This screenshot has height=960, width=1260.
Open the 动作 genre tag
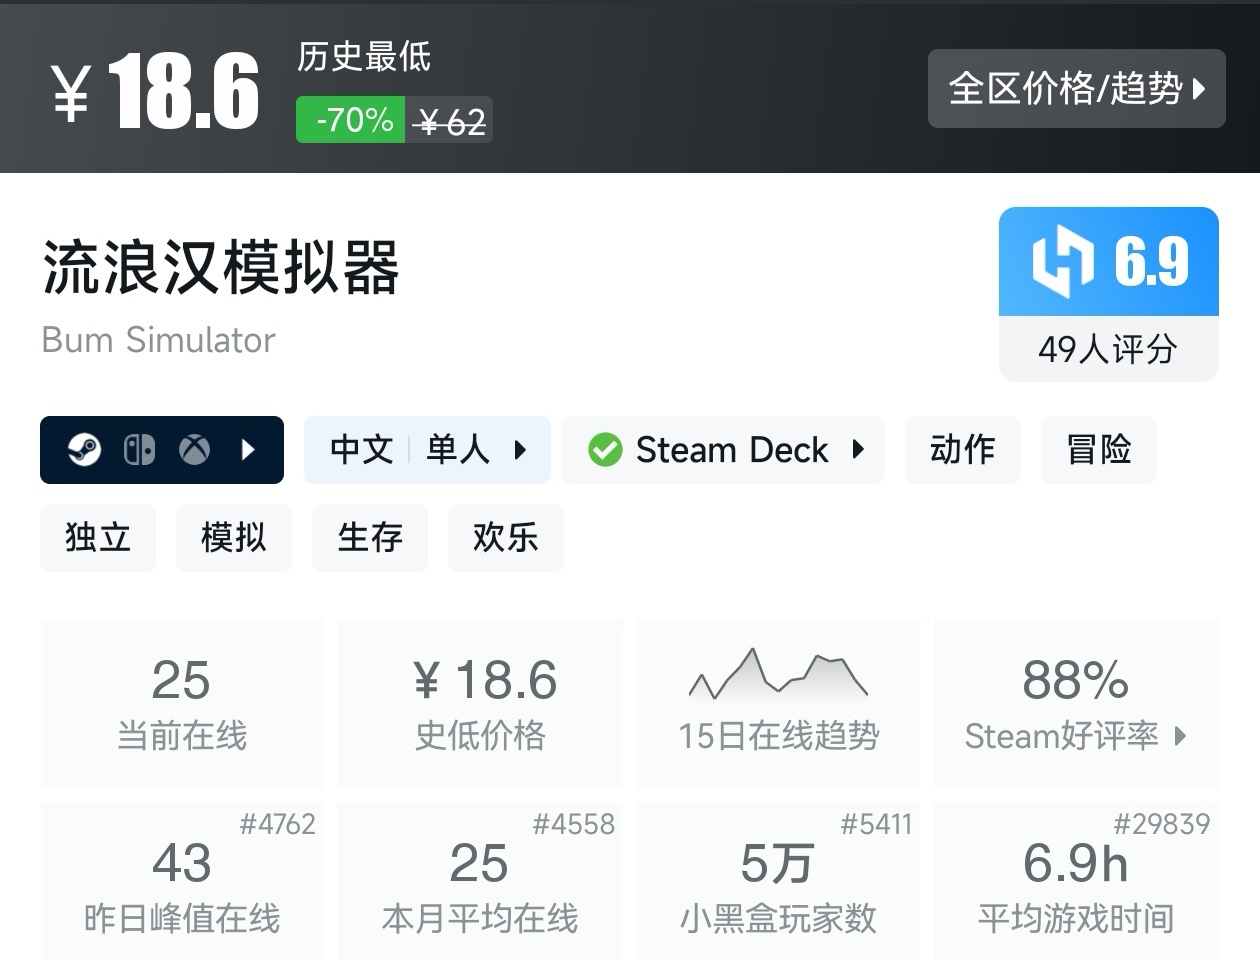click(x=963, y=450)
